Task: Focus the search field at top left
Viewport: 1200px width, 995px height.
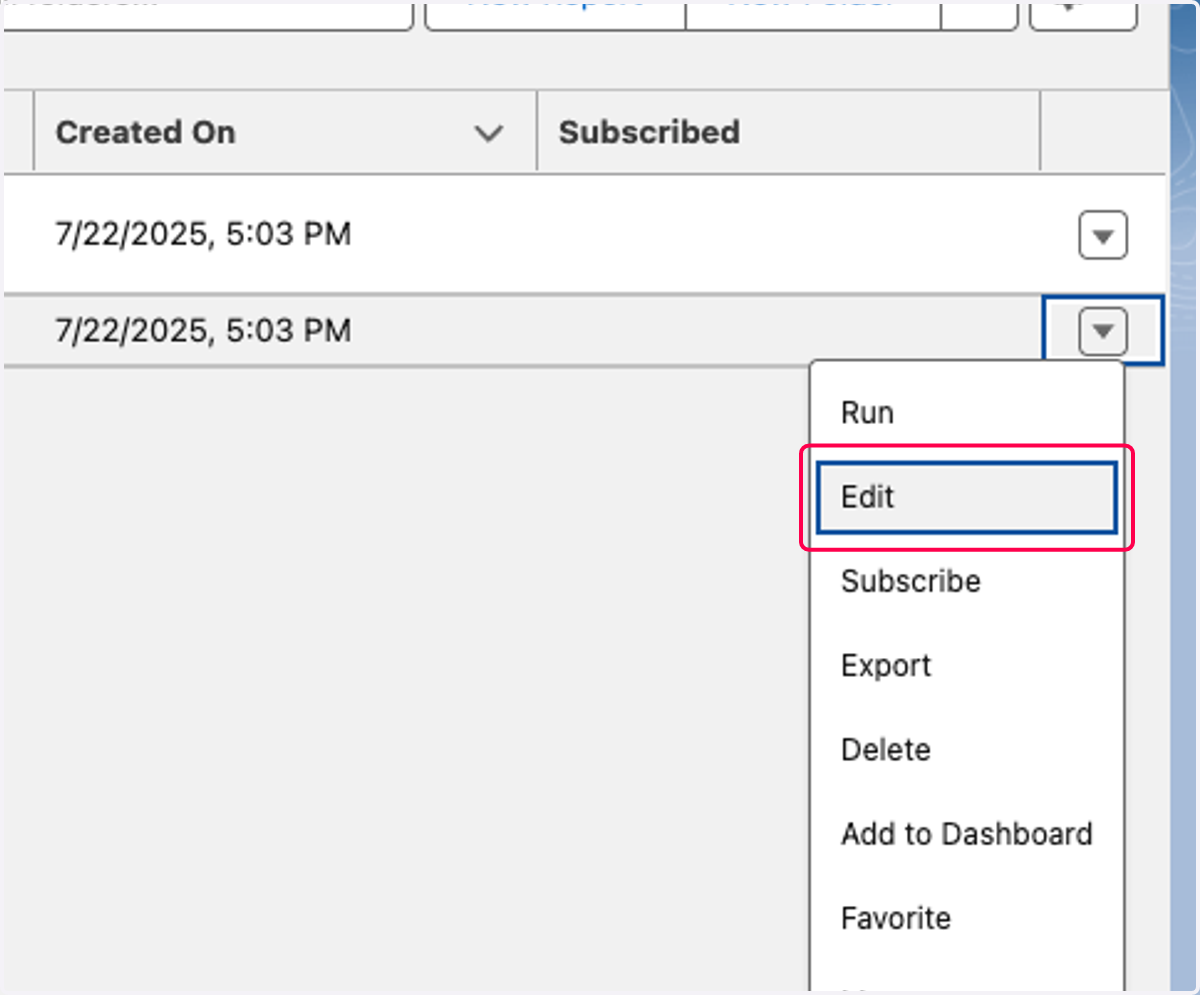Action: 207,14
